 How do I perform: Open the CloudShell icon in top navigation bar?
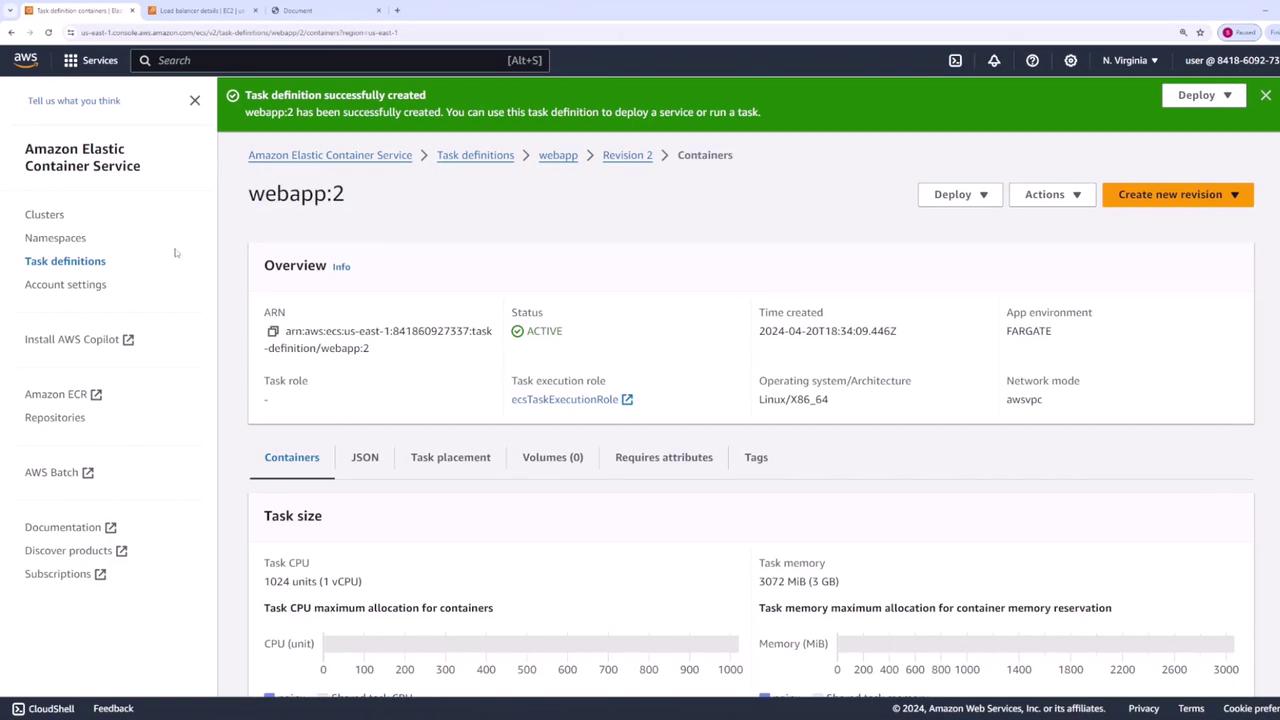pos(955,60)
